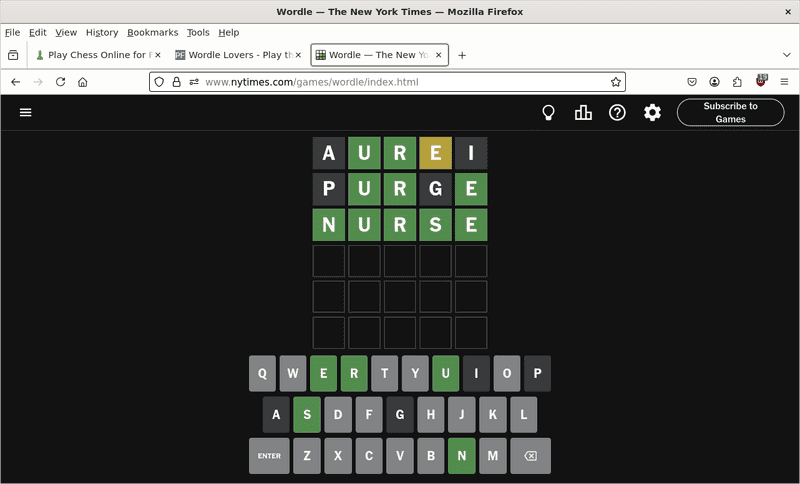
Task: Tap the H key on Wordle keyboard
Action: coord(431,415)
